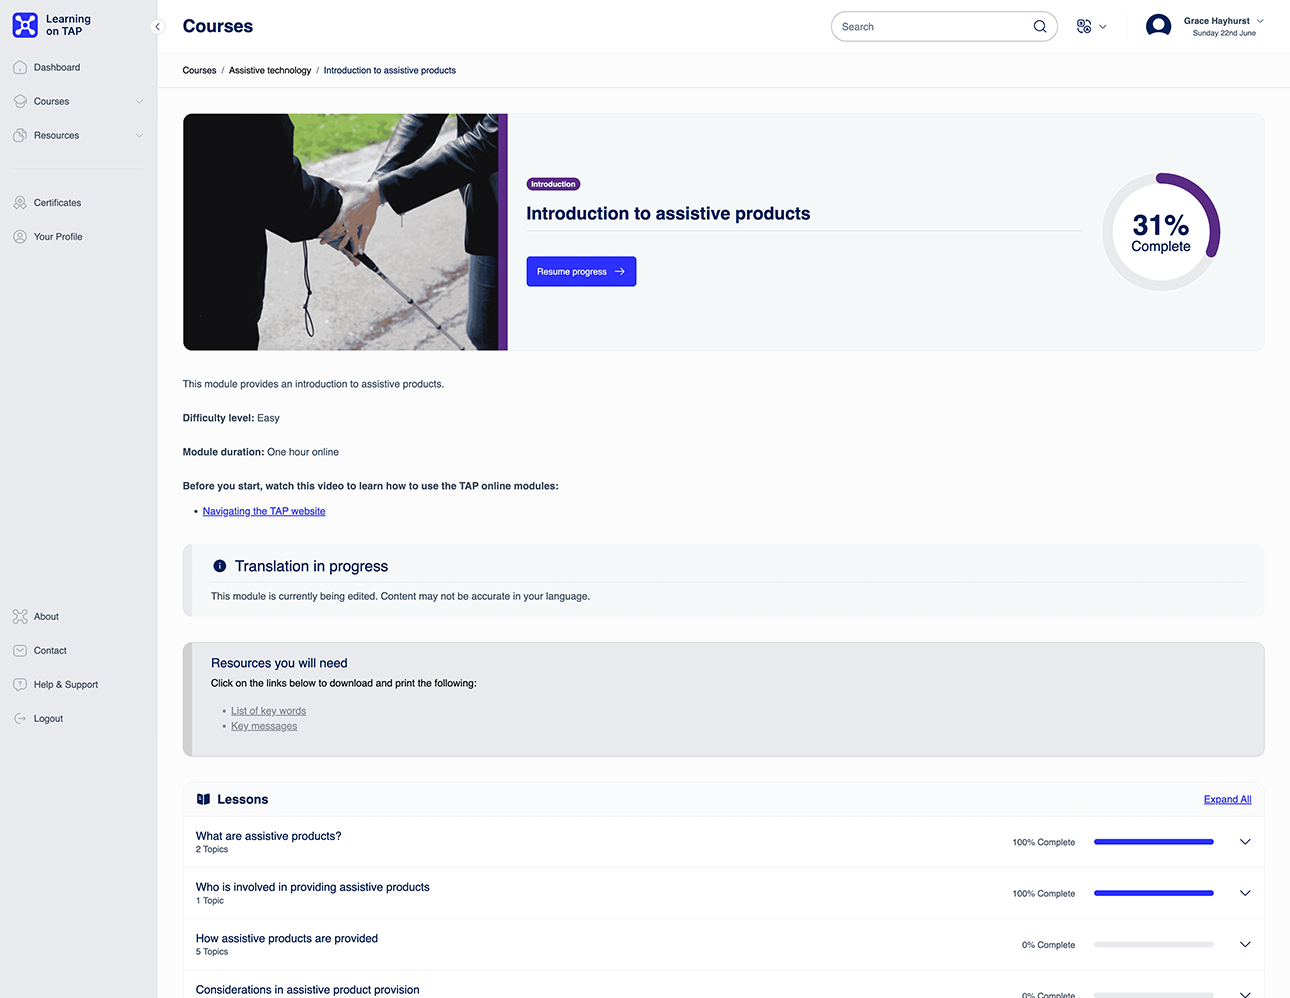Expand the Resources sidebar submenu chevron

coord(139,135)
